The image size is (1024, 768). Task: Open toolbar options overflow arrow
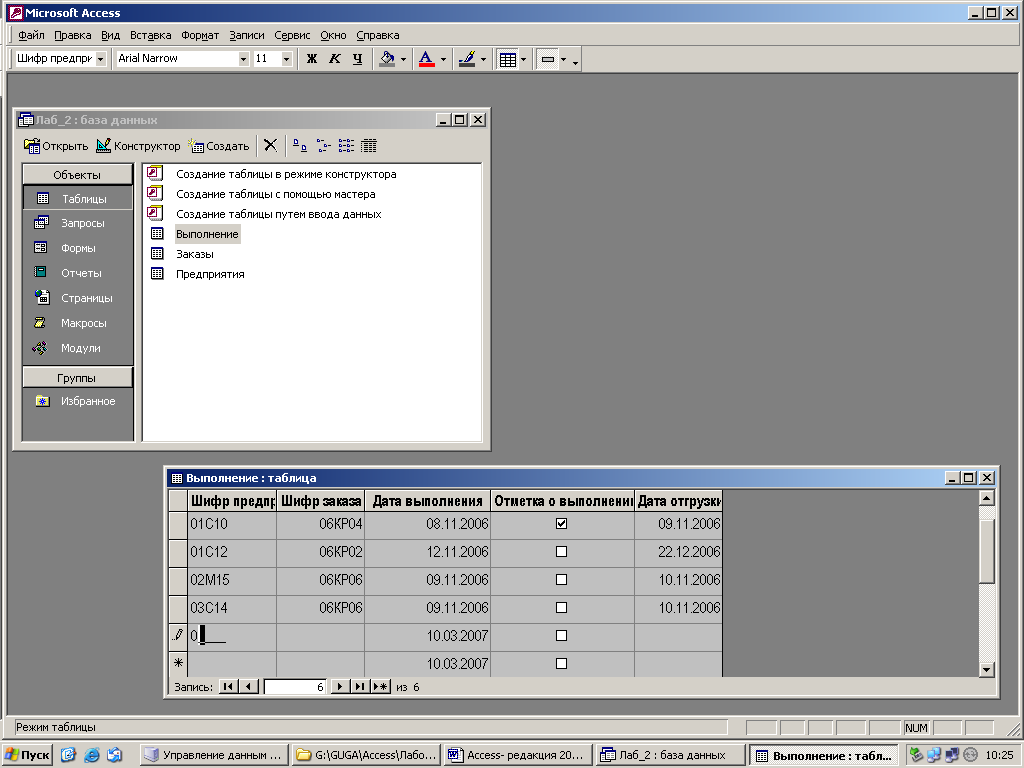pos(575,63)
